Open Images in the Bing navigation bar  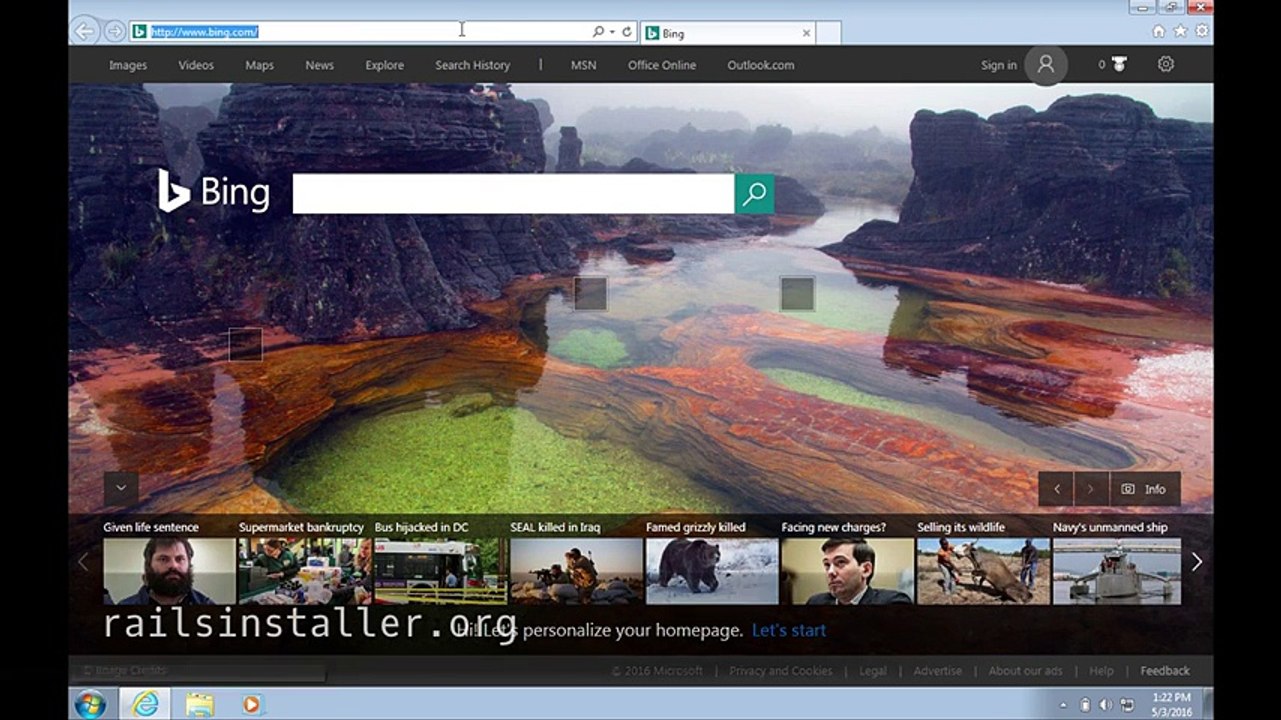tap(128, 65)
